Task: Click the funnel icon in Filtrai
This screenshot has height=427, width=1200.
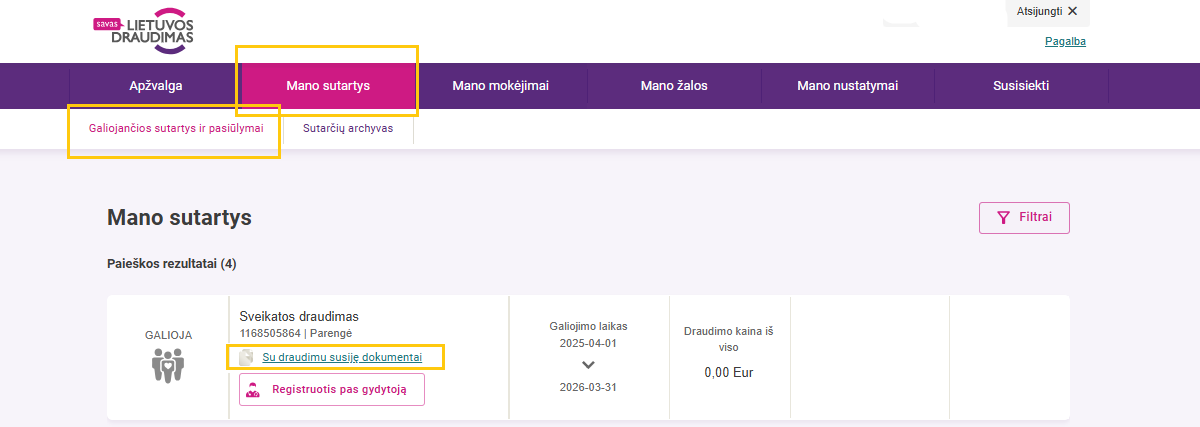Action: pyautogui.click(x=1004, y=218)
